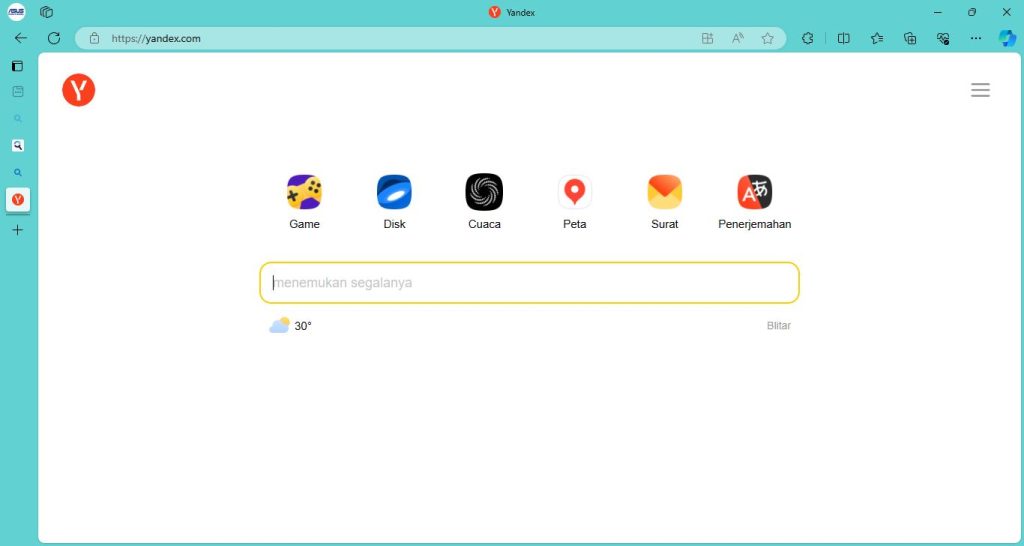Open the browser Settings and more menu
Image resolution: width=1024 pixels, height=546 pixels.
click(x=975, y=38)
